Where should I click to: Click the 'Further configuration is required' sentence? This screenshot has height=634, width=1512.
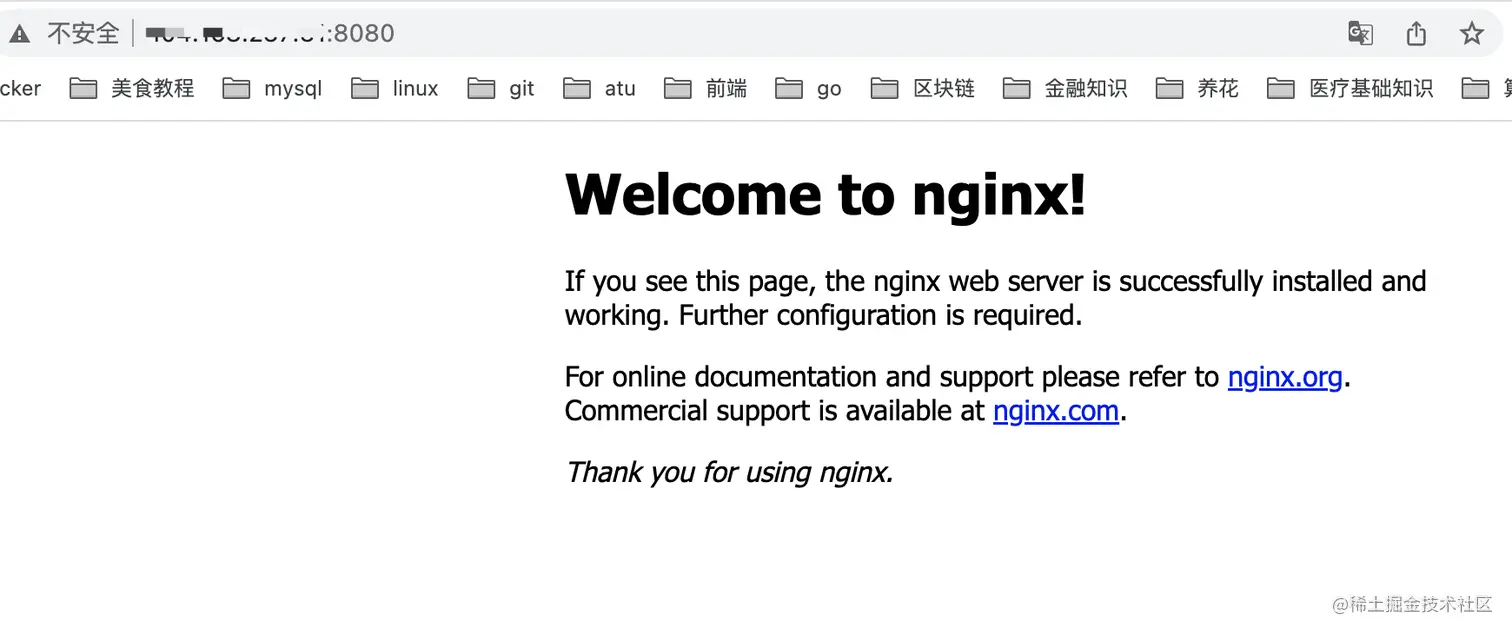881,316
